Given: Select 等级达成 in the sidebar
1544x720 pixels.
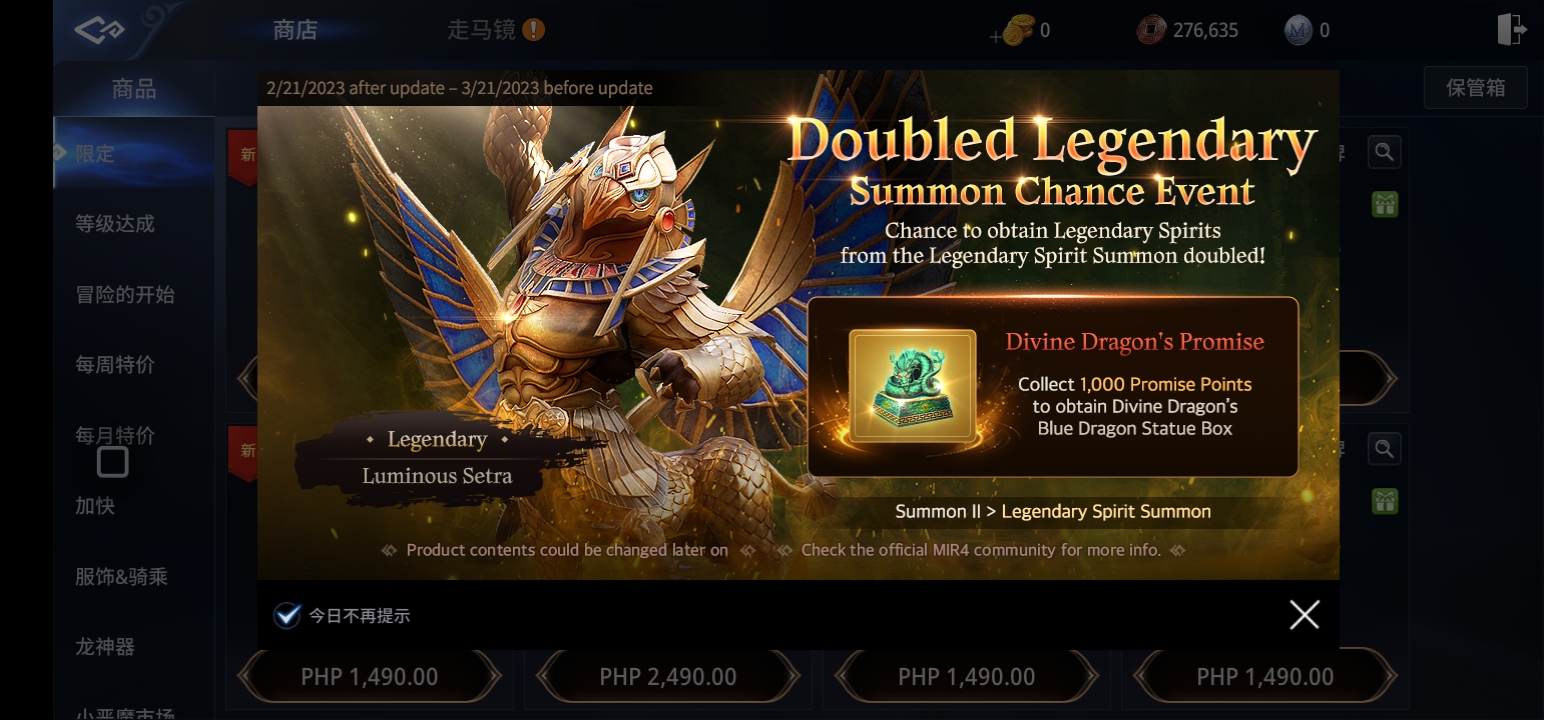Looking at the screenshot, I should (x=115, y=224).
